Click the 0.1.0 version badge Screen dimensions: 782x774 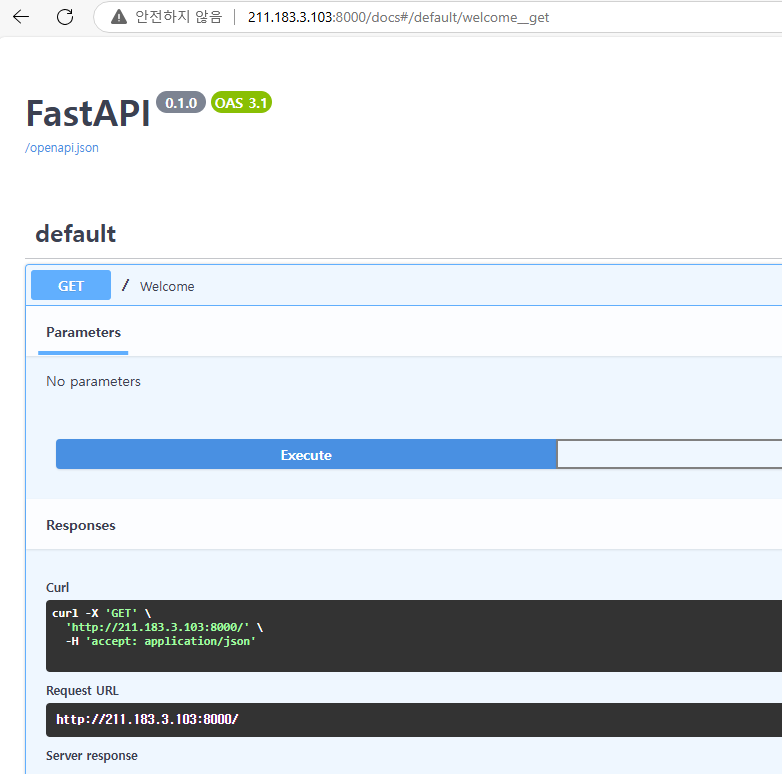181,103
